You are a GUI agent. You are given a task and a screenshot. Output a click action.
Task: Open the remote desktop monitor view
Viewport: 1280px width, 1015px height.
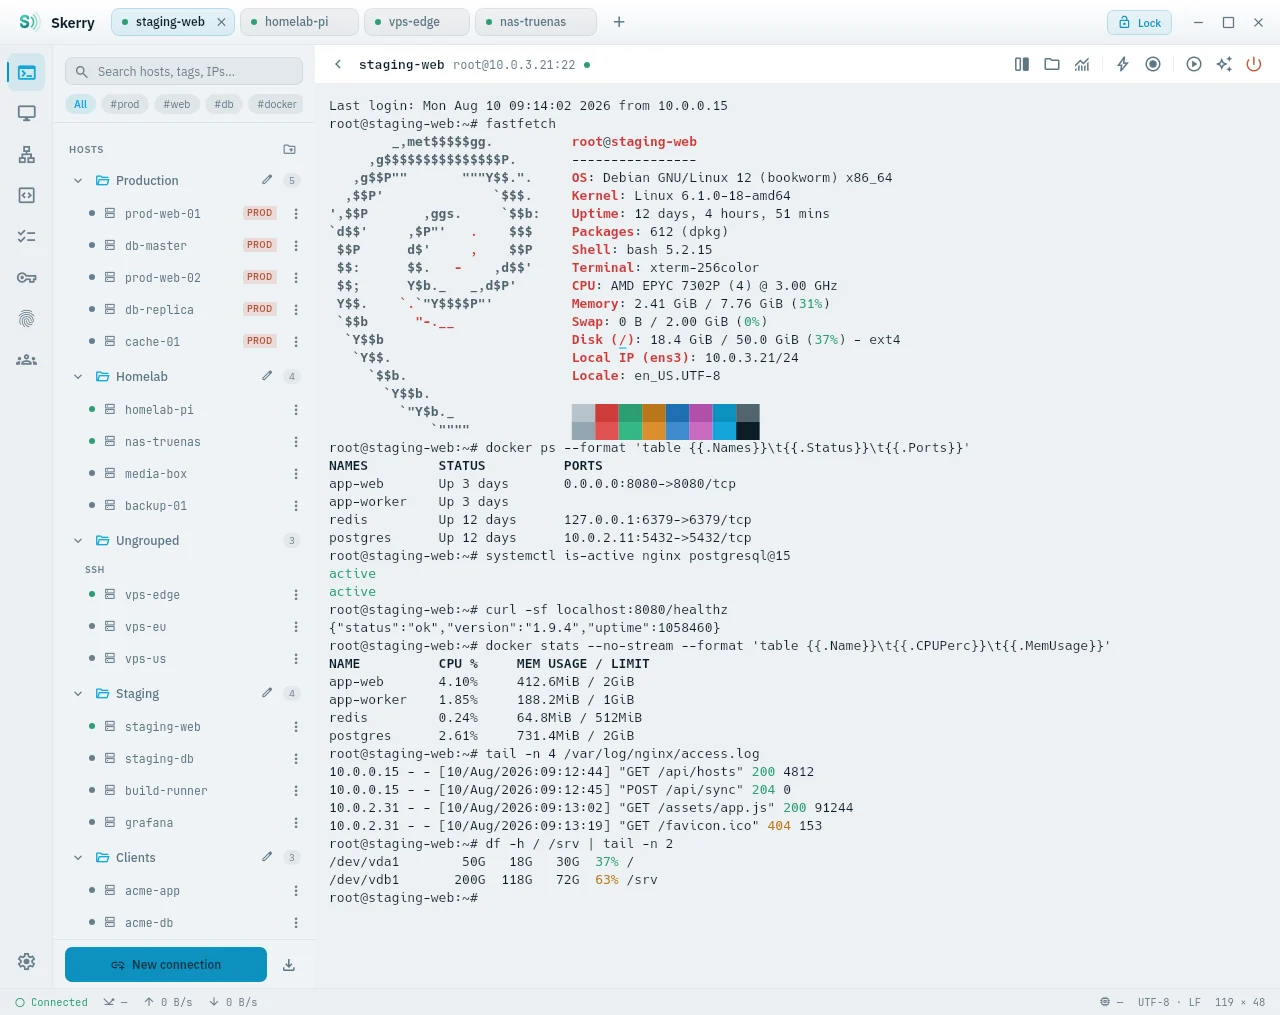[x=27, y=113]
